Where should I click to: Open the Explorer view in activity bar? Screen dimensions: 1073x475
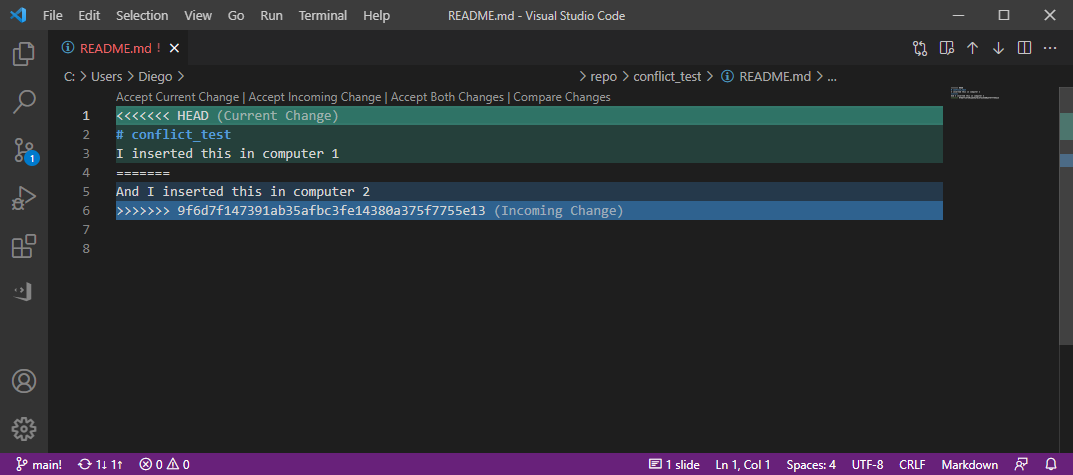(x=24, y=54)
